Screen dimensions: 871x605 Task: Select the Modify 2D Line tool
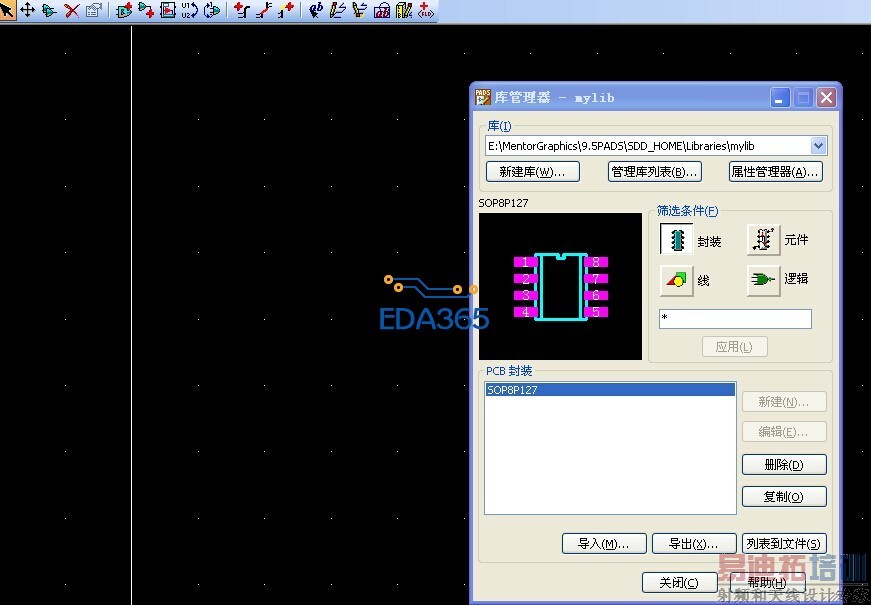(359, 10)
